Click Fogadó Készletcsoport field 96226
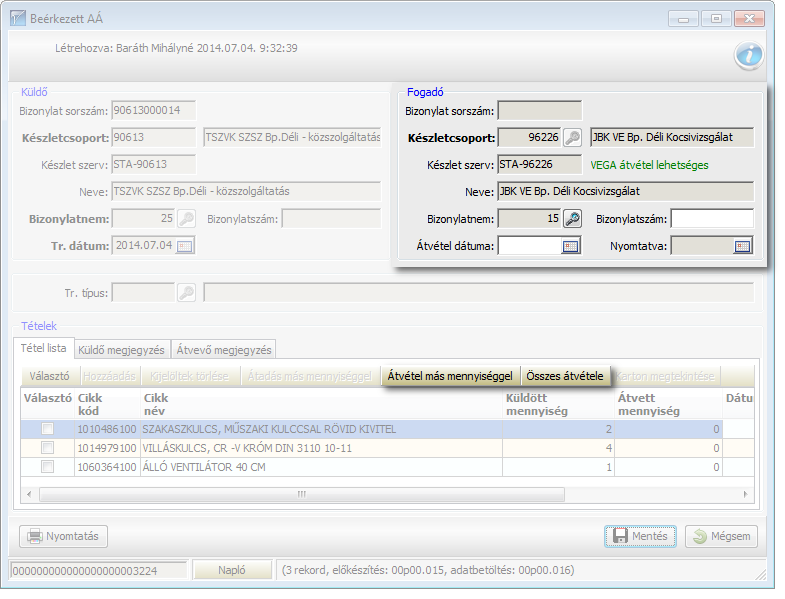The height and width of the screenshot is (599, 785). click(x=530, y=138)
